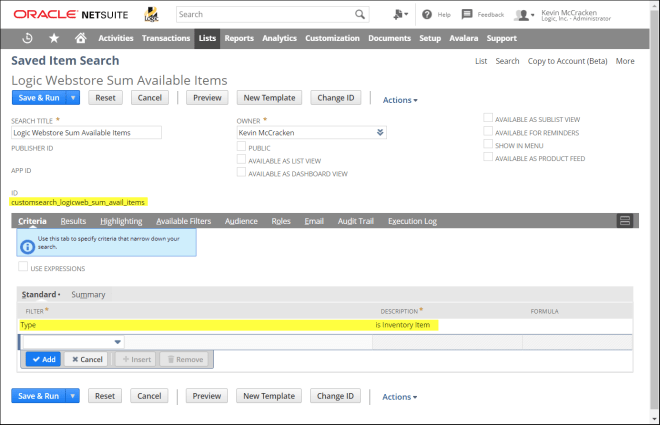660x425 pixels.
Task: Open the Create New person-plus icon
Action: point(400,14)
